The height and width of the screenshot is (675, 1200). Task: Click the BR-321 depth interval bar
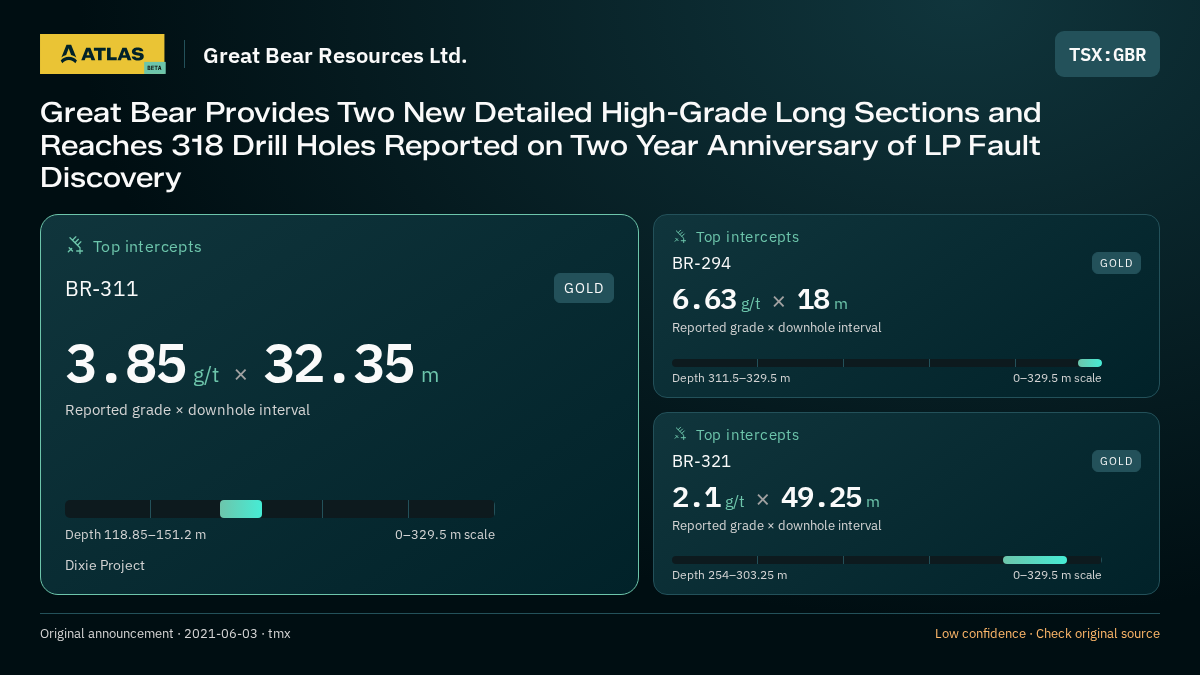(x=887, y=560)
